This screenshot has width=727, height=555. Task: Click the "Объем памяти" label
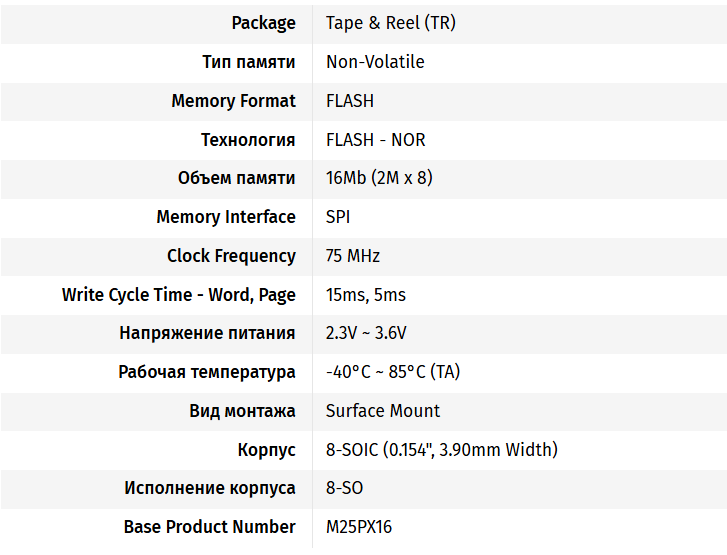tap(236, 178)
